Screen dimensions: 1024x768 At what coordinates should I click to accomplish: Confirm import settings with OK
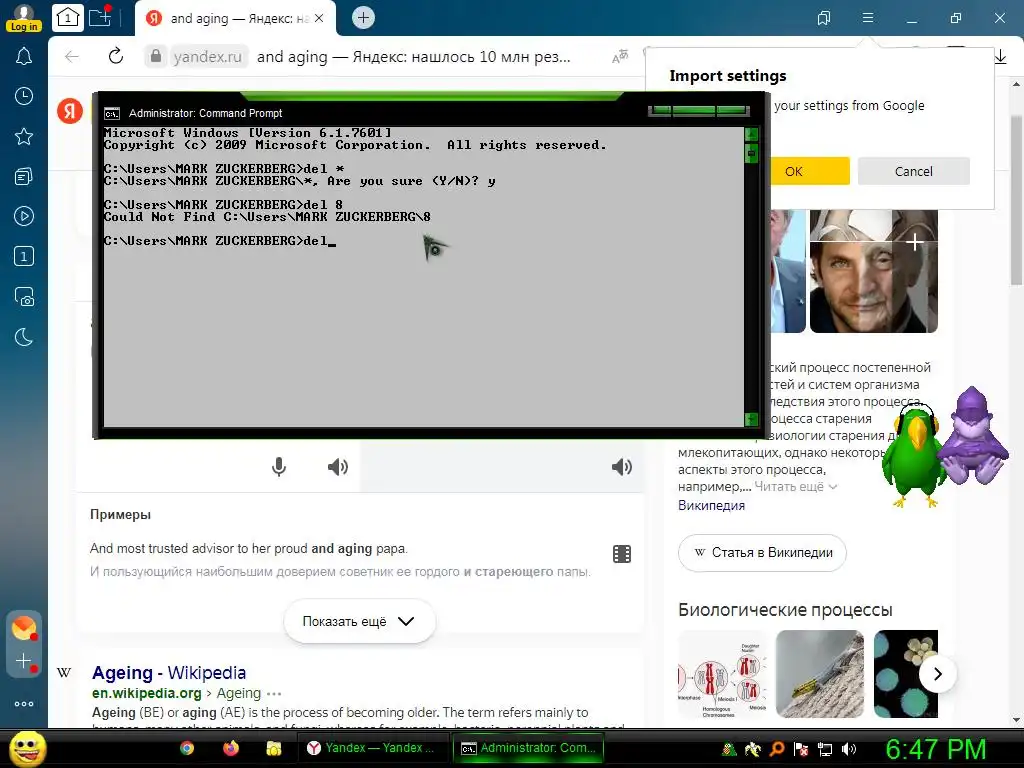(x=808, y=171)
